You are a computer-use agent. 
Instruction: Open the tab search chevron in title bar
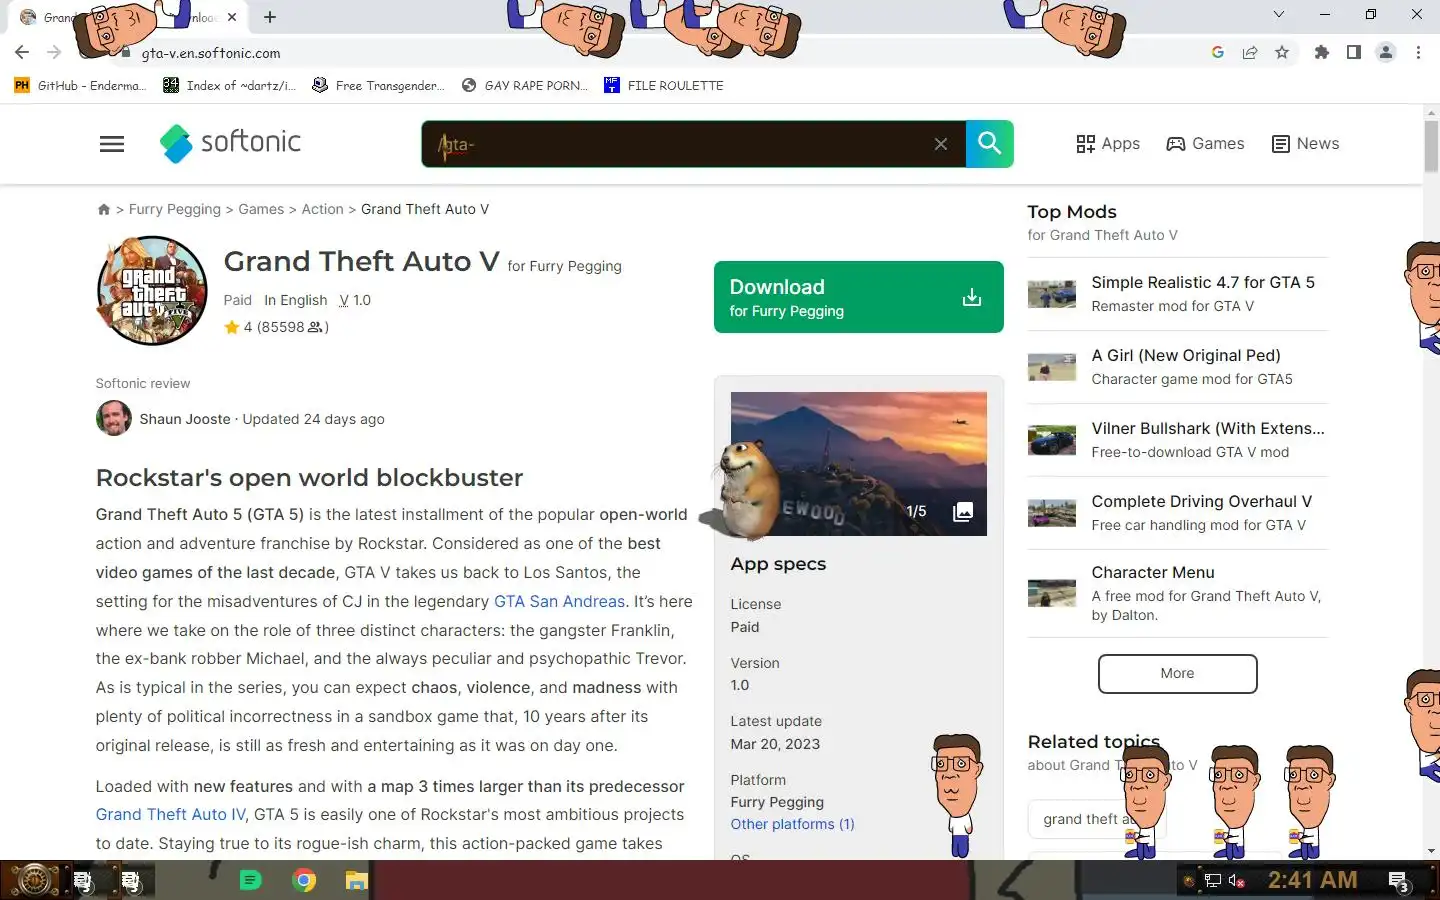tap(1279, 14)
